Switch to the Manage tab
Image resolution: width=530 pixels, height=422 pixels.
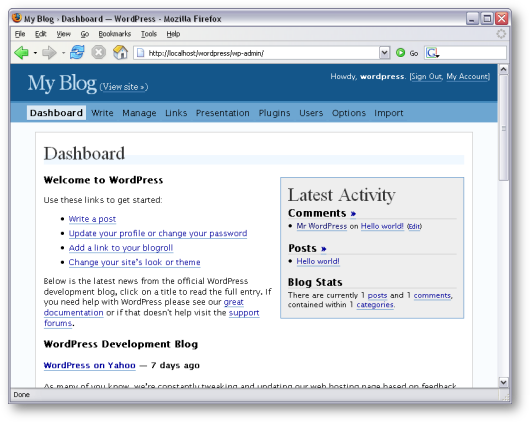(x=139, y=113)
